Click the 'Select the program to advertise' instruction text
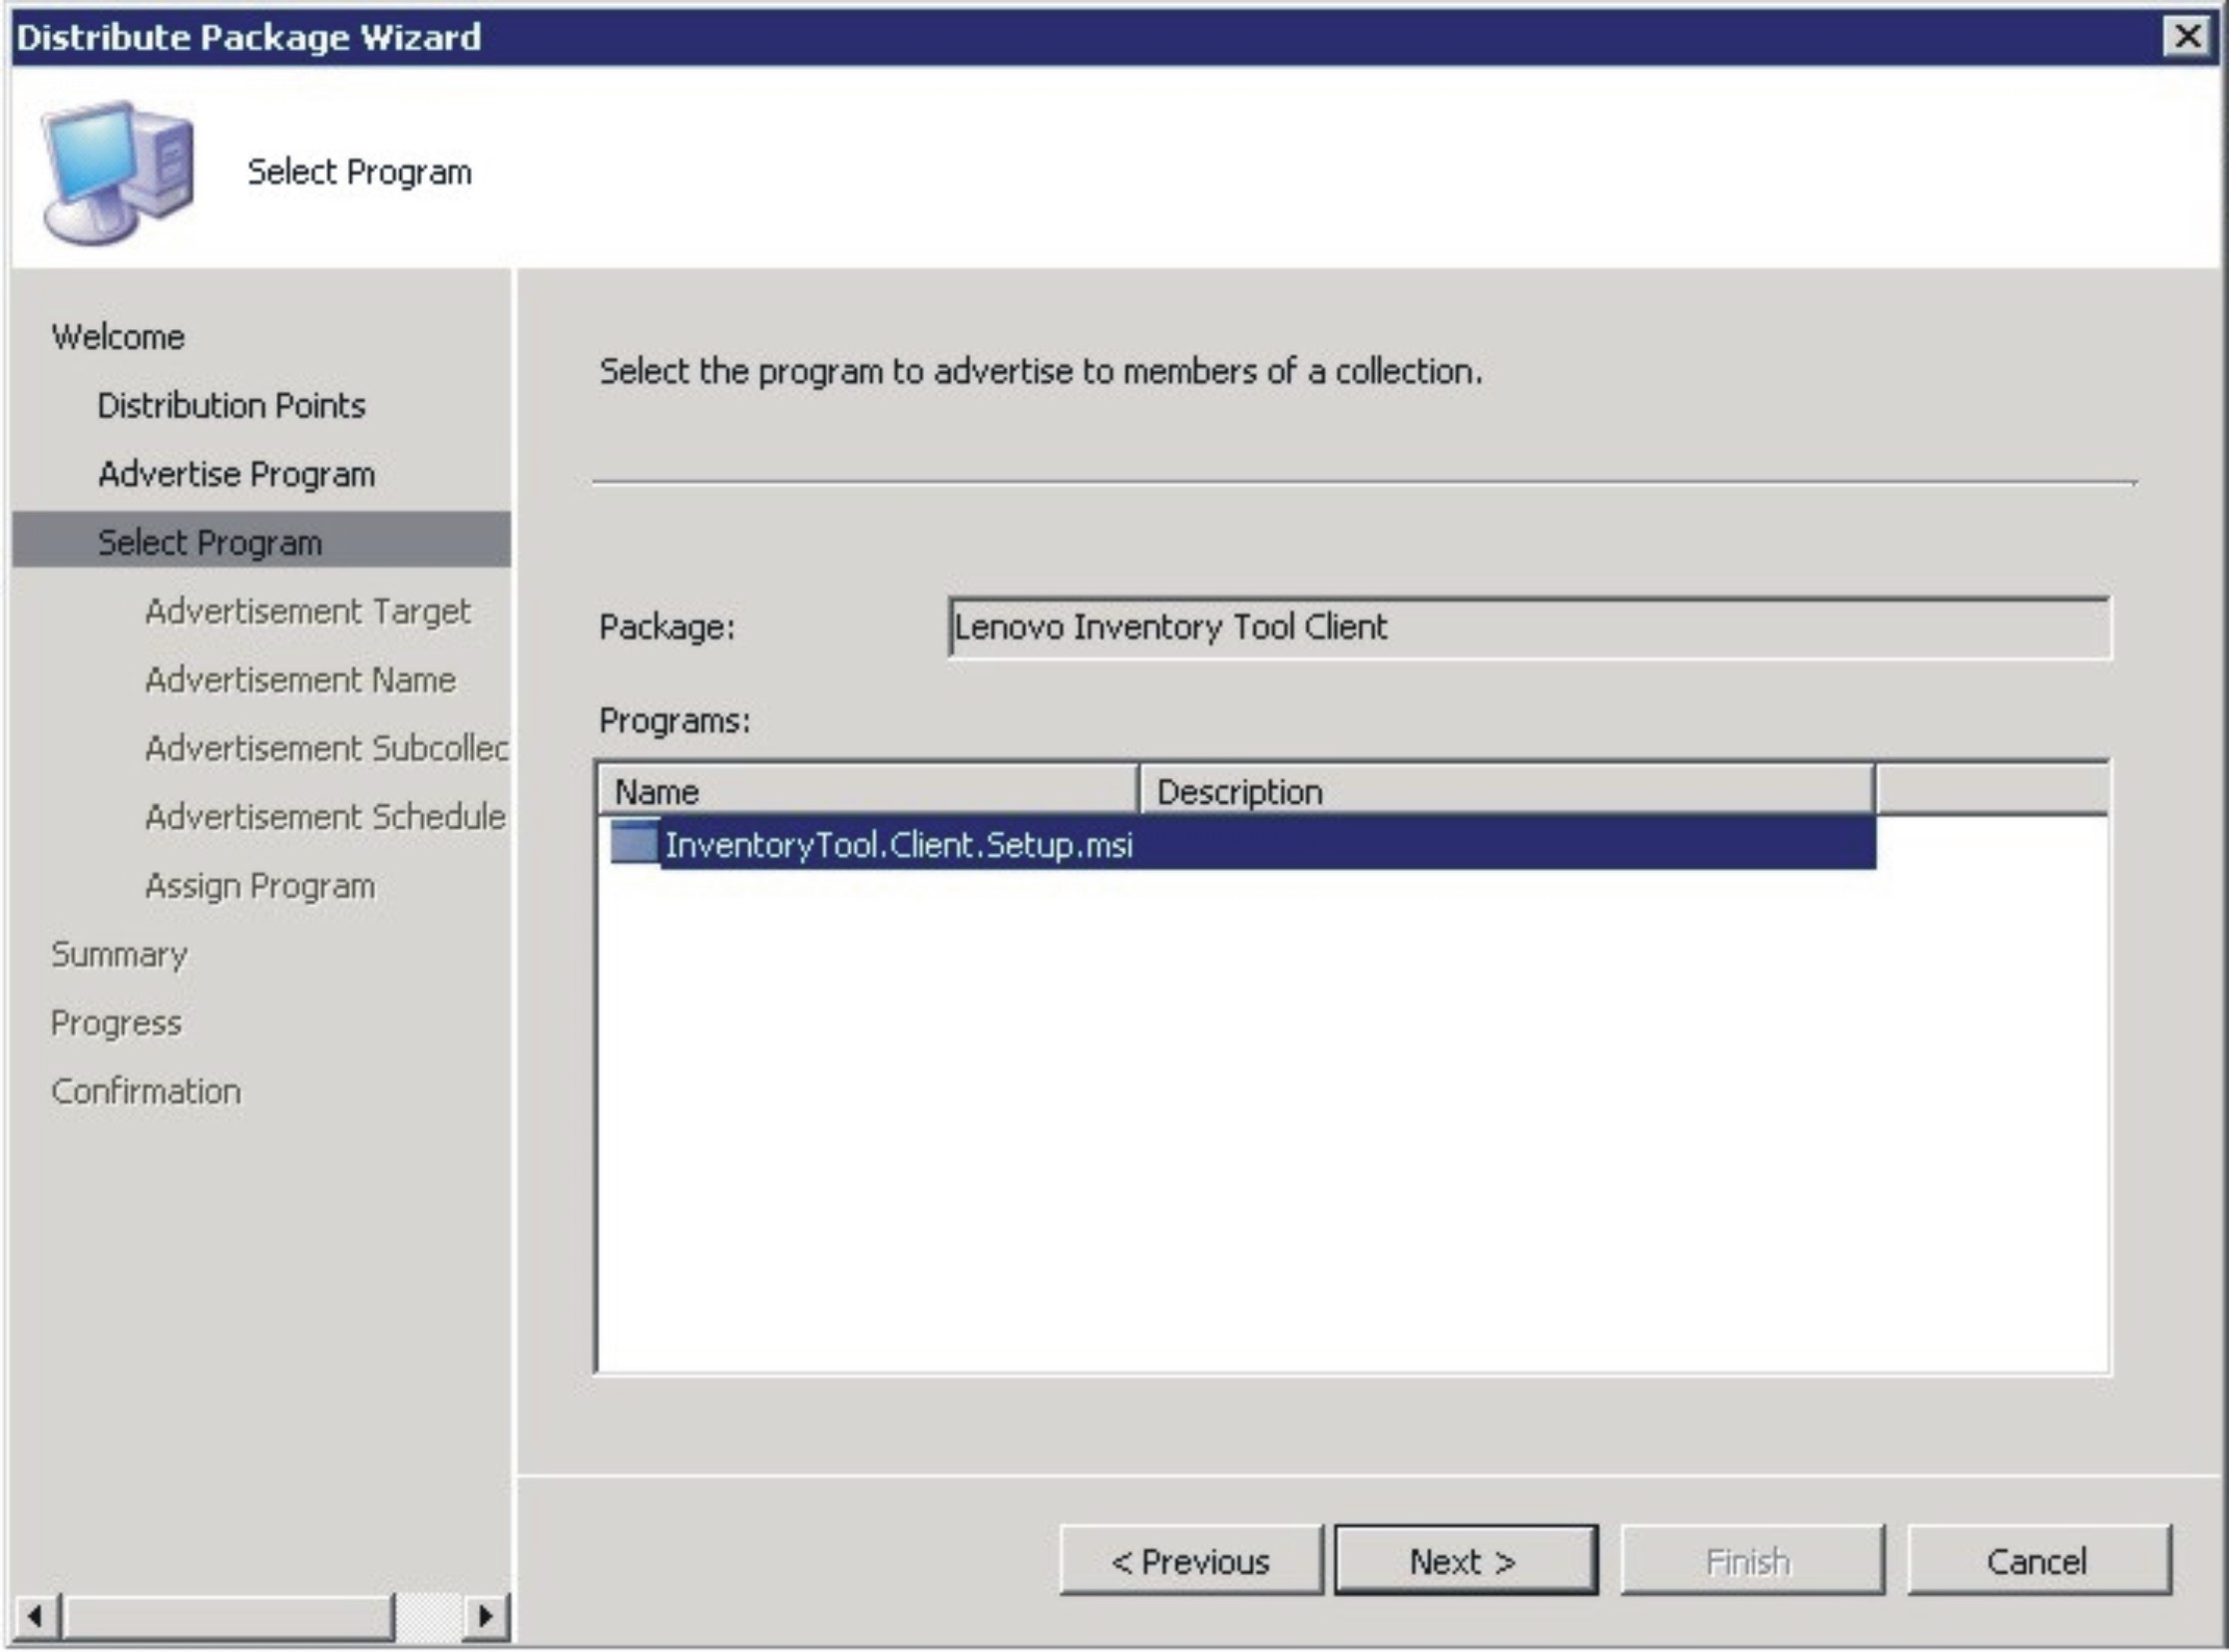This screenshot has width=2229, height=1652. point(1040,371)
